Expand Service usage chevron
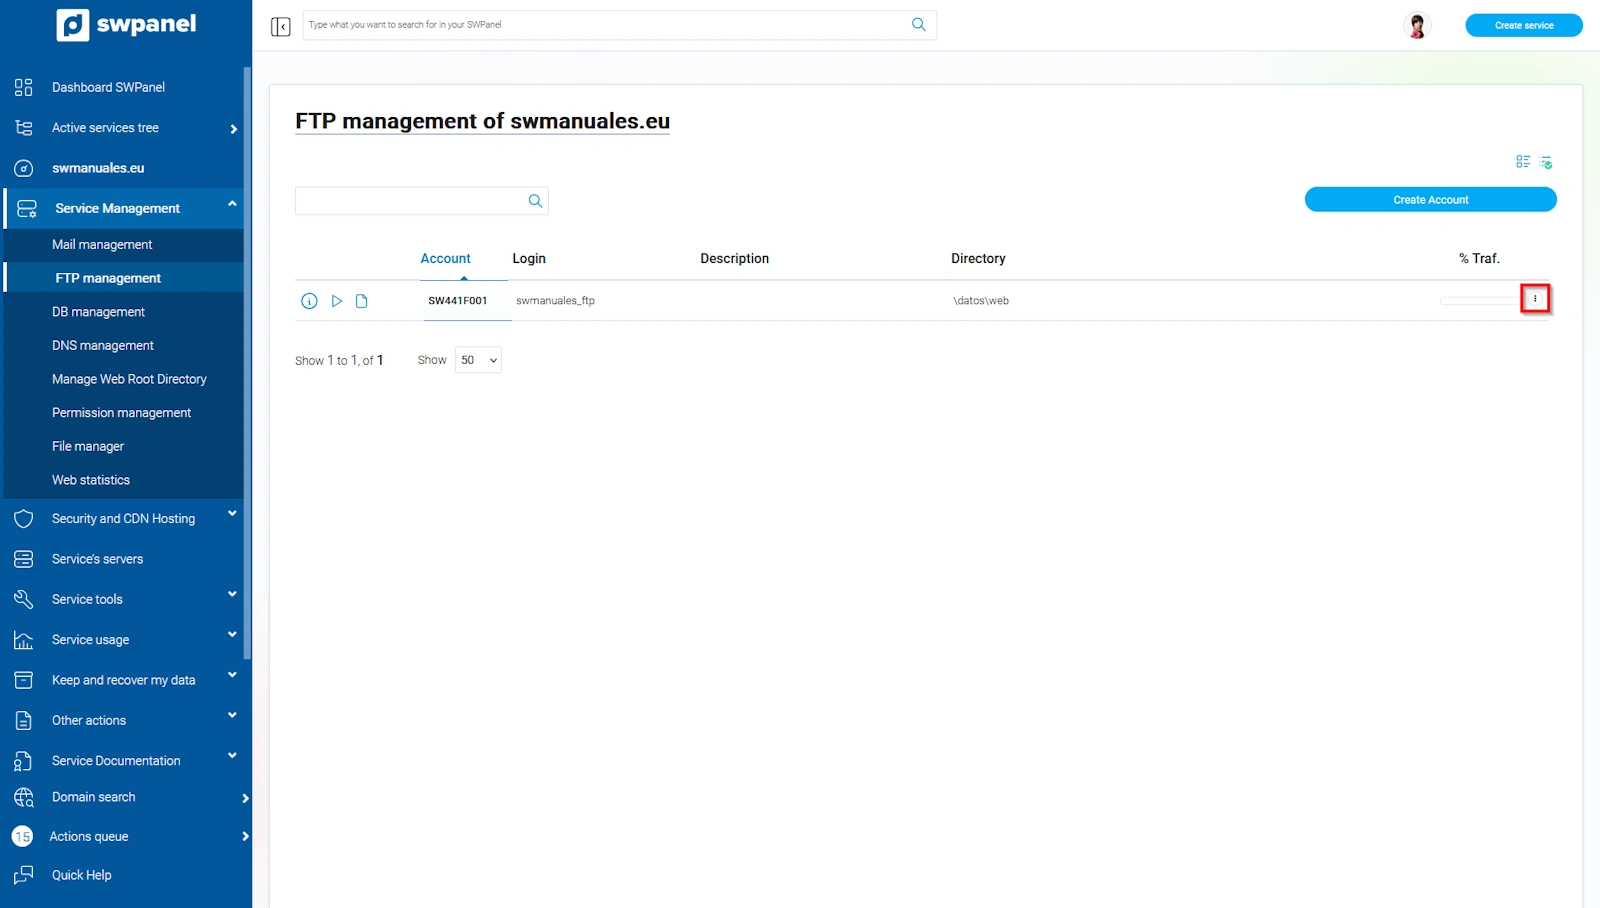The width and height of the screenshot is (1600, 908). click(x=232, y=634)
